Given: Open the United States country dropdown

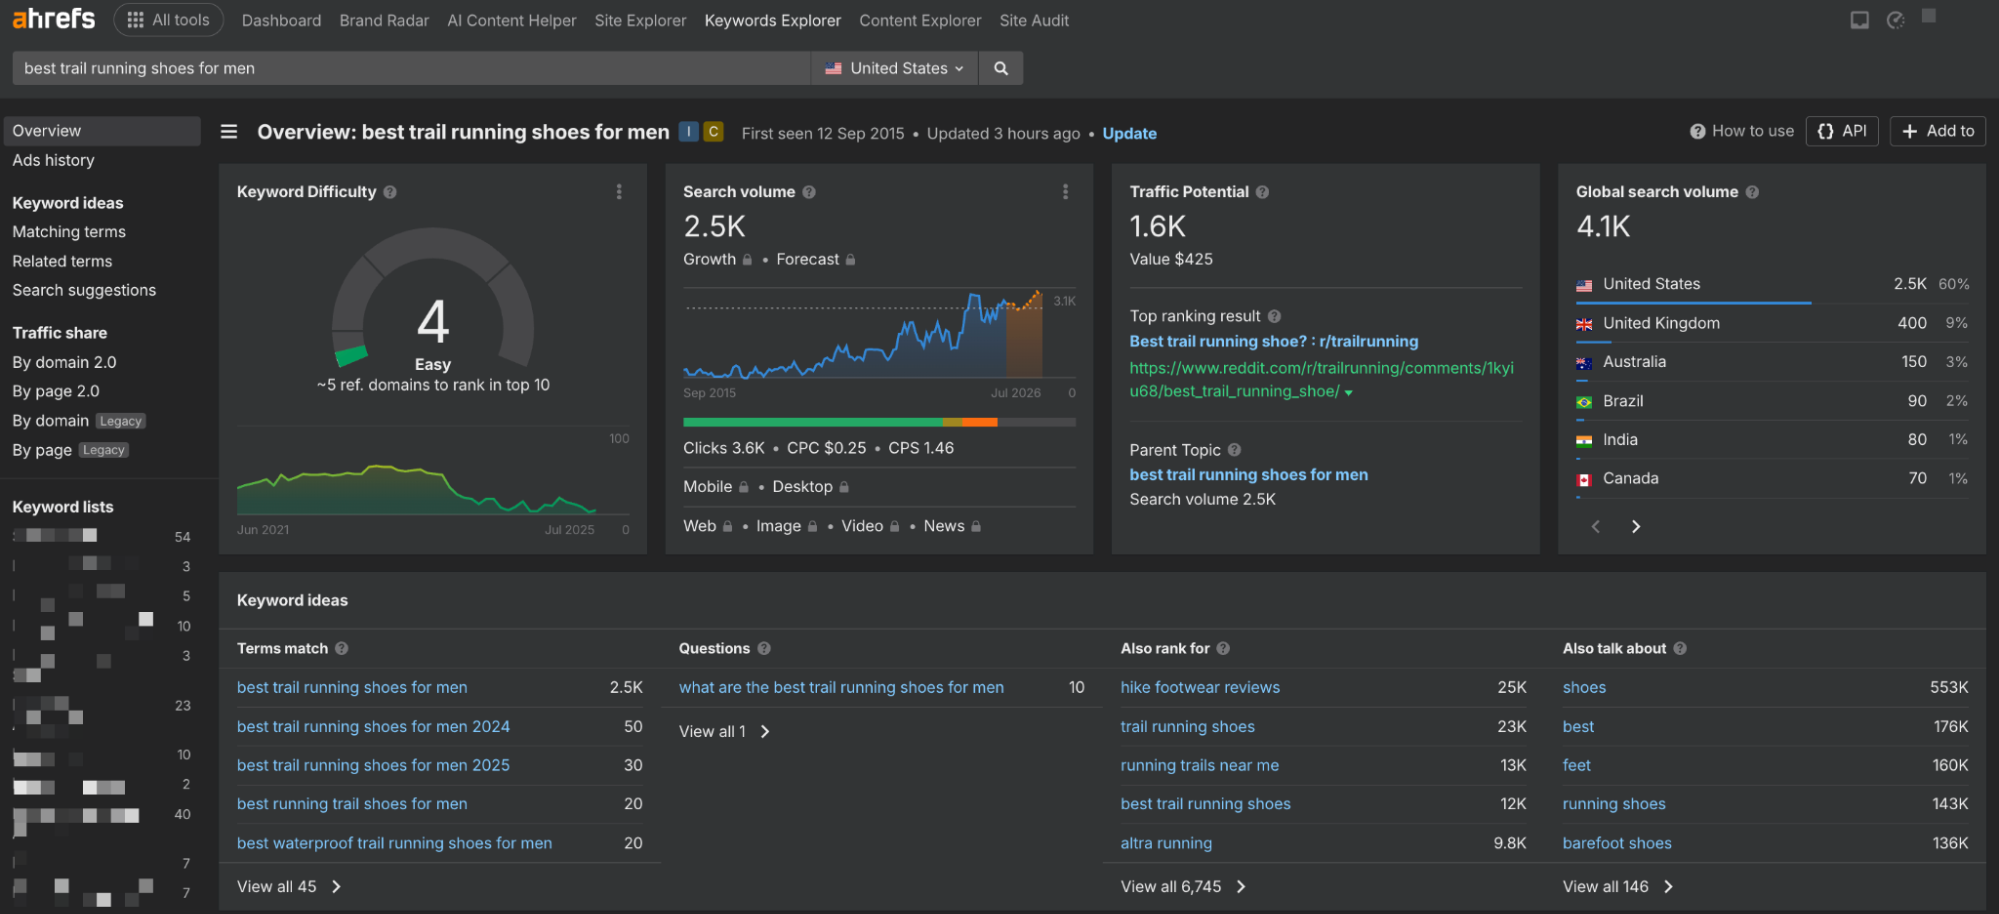Looking at the screenshot, I should point(894,68).
